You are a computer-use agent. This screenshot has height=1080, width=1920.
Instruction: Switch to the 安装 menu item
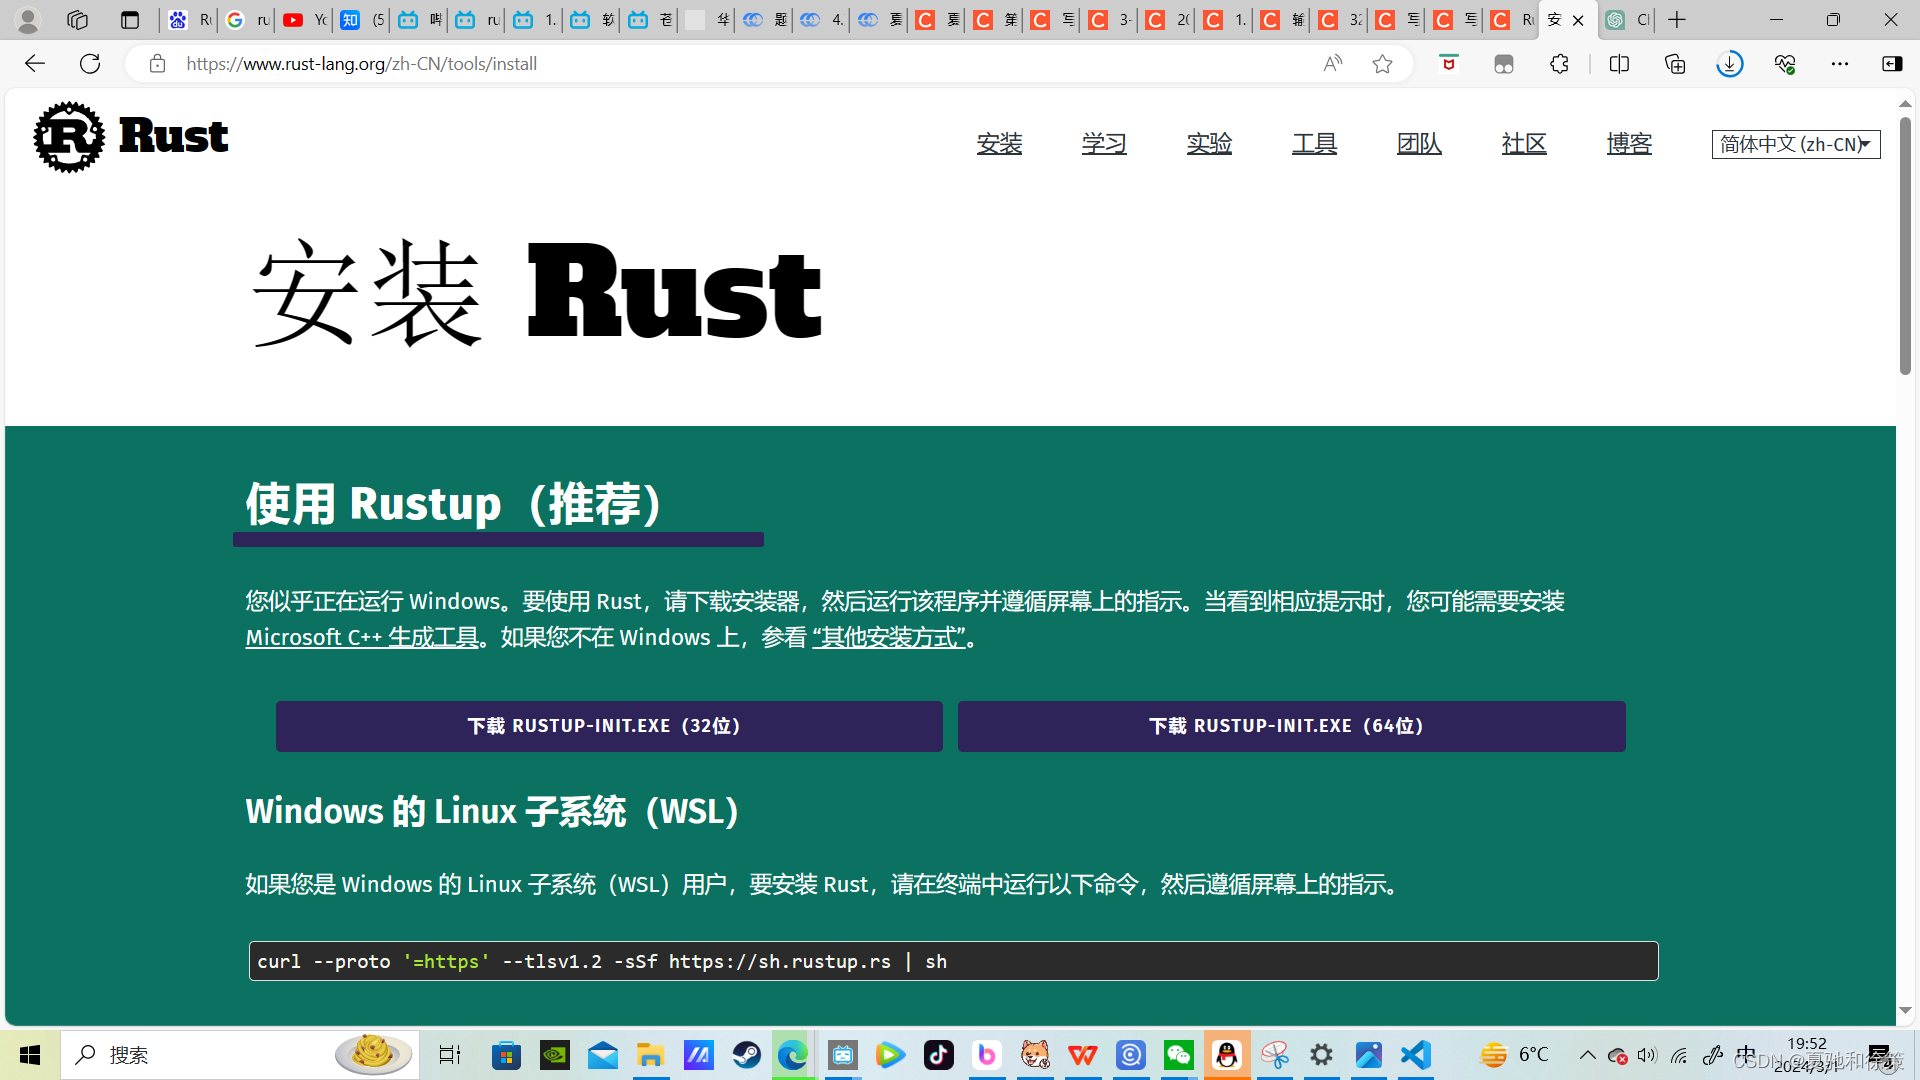click(1000, 143)
